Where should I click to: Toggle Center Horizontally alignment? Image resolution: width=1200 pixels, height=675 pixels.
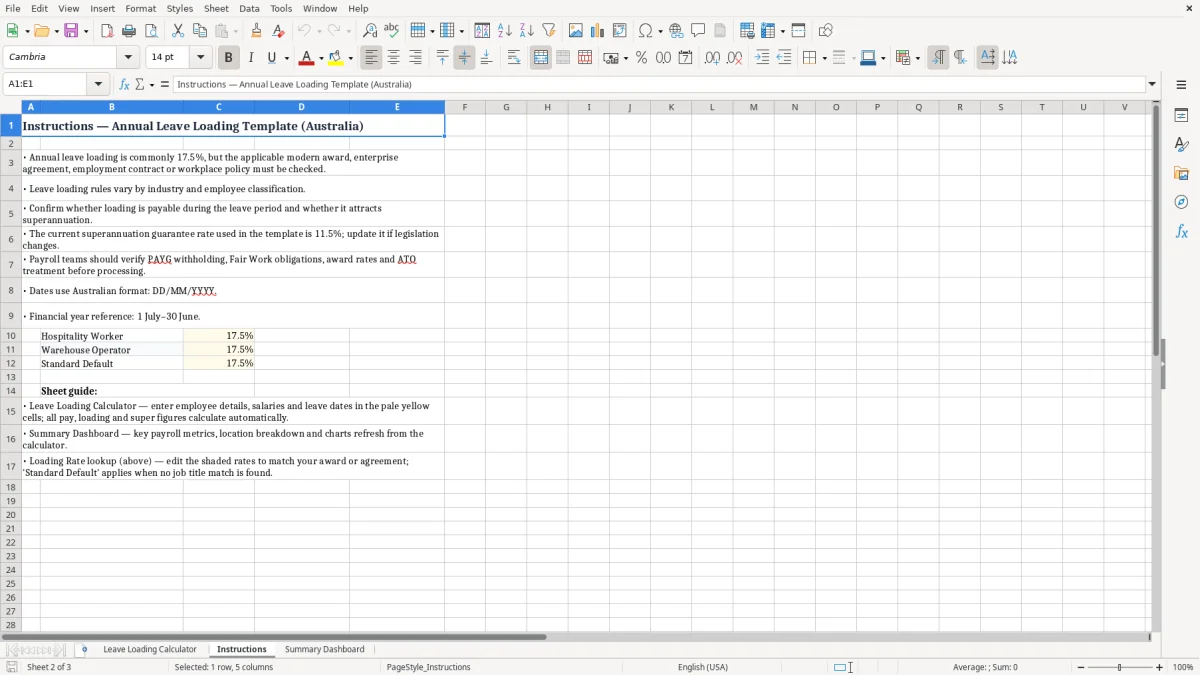click(x=394, y=58)
